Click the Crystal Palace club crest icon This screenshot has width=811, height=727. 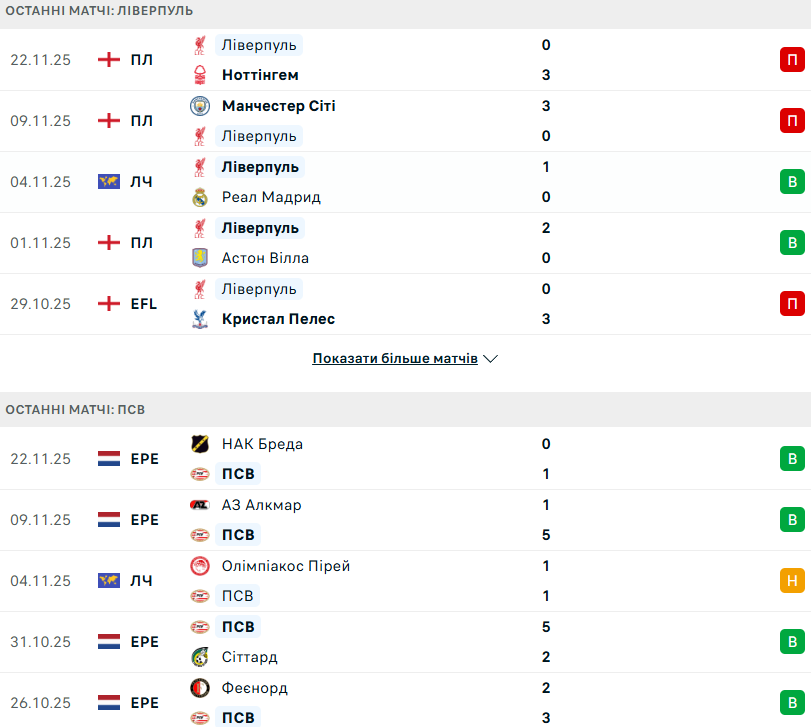(x=201, y=319)
